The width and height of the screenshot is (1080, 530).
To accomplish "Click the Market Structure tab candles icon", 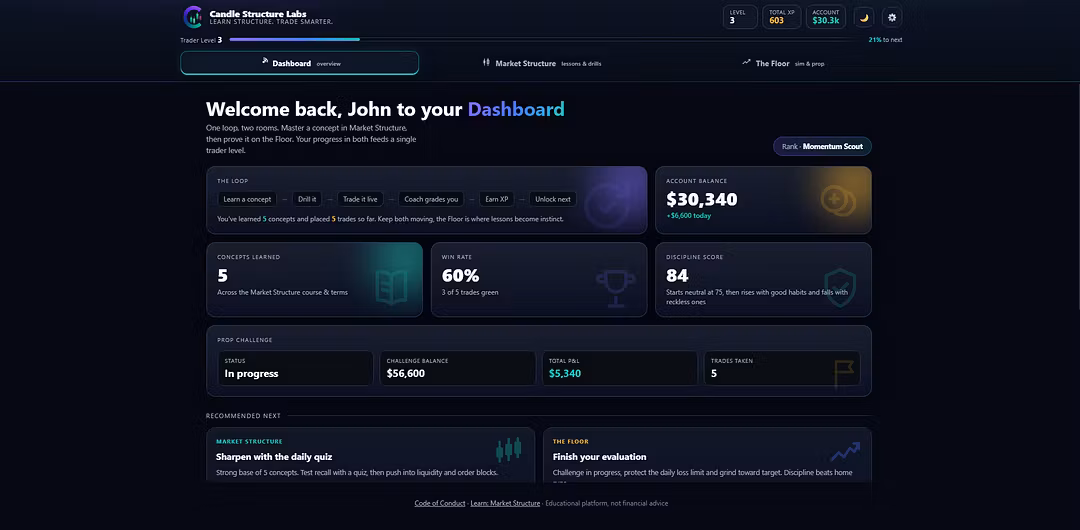I will [x=487, y=63].
